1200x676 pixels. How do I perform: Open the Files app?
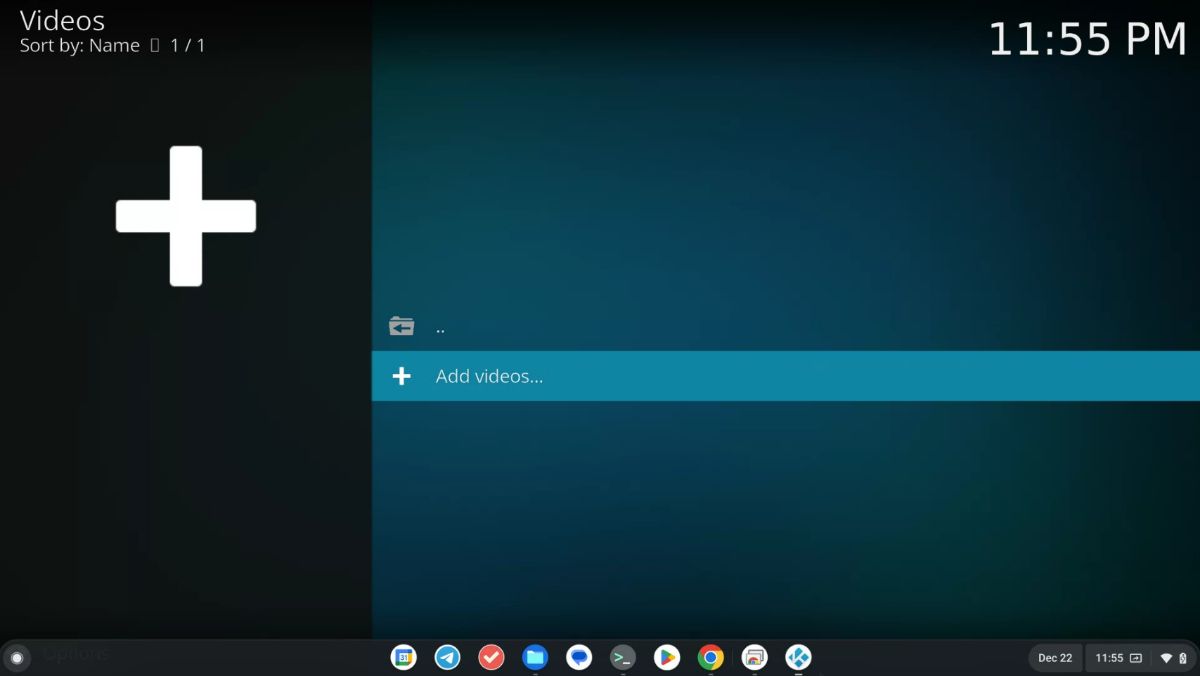(x=535, y=658)
